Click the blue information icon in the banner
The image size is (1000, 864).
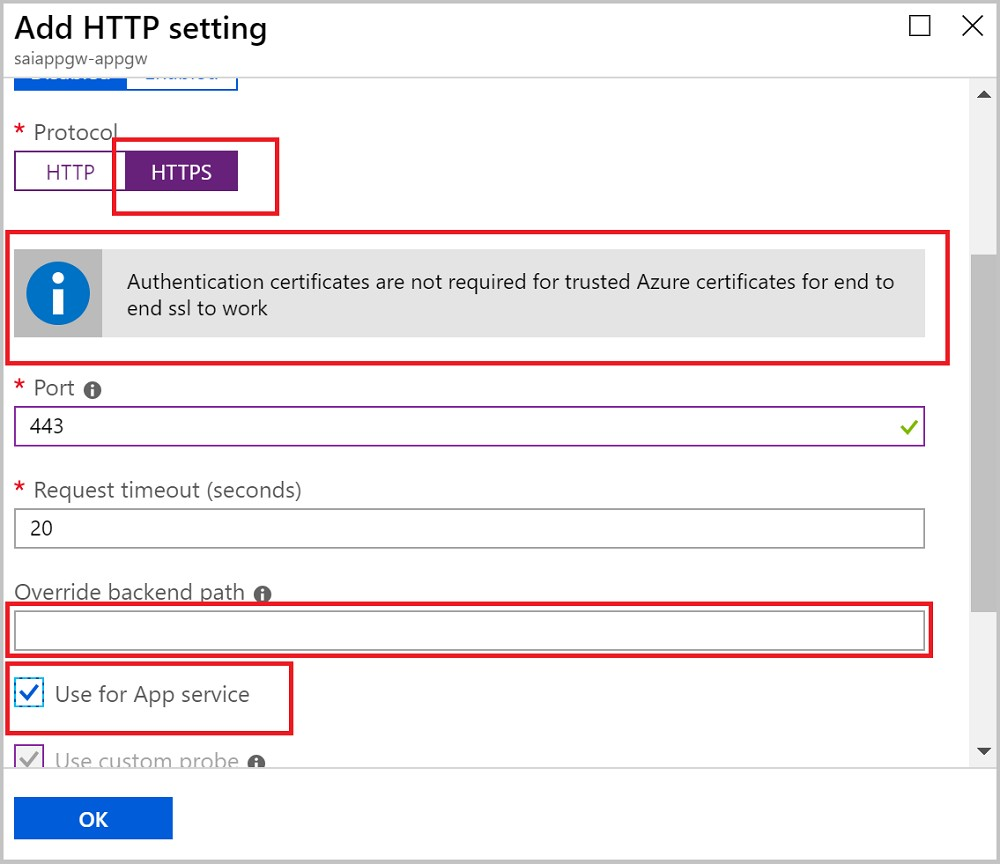[59, 293]
